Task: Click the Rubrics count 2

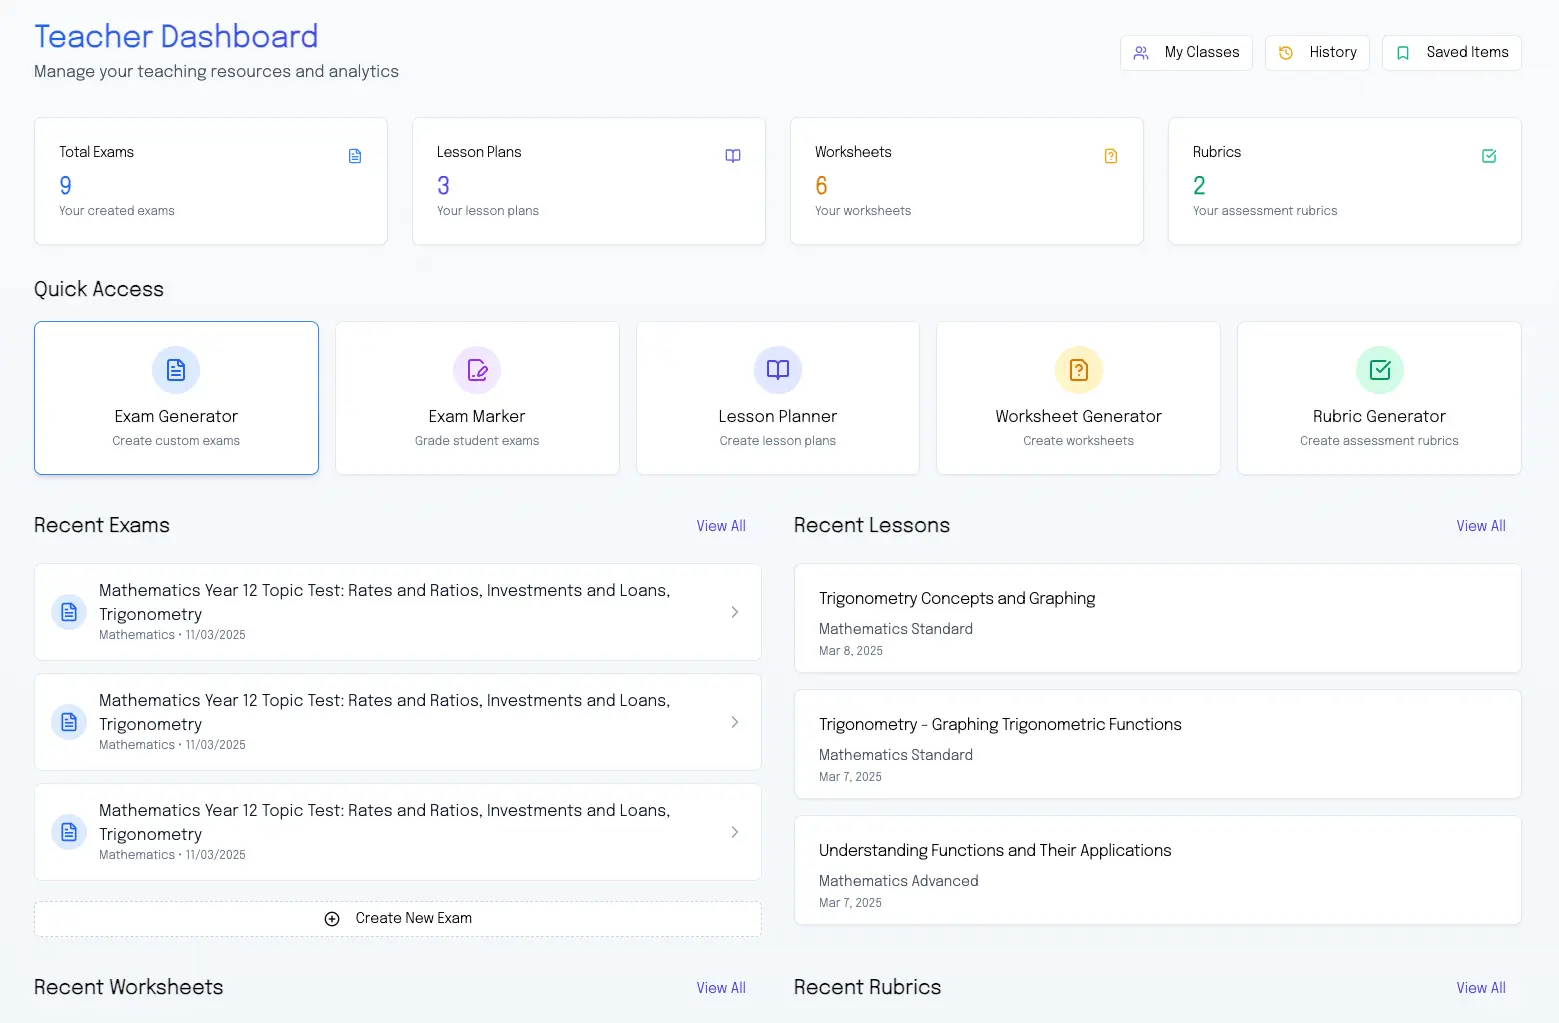Action: coord(1200,185)
